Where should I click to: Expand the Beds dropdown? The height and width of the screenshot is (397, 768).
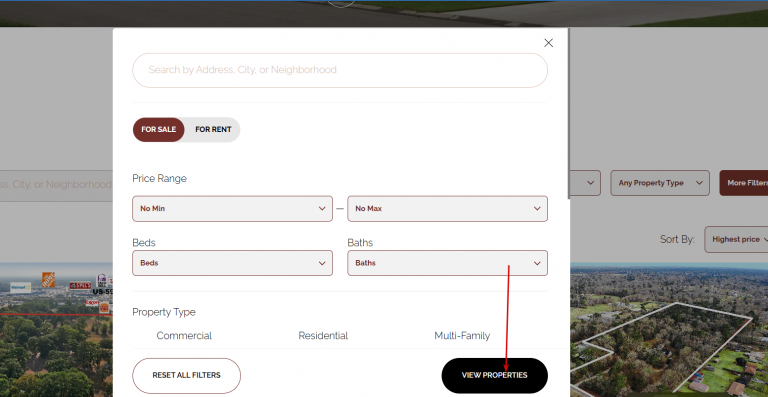click(232, 263)
